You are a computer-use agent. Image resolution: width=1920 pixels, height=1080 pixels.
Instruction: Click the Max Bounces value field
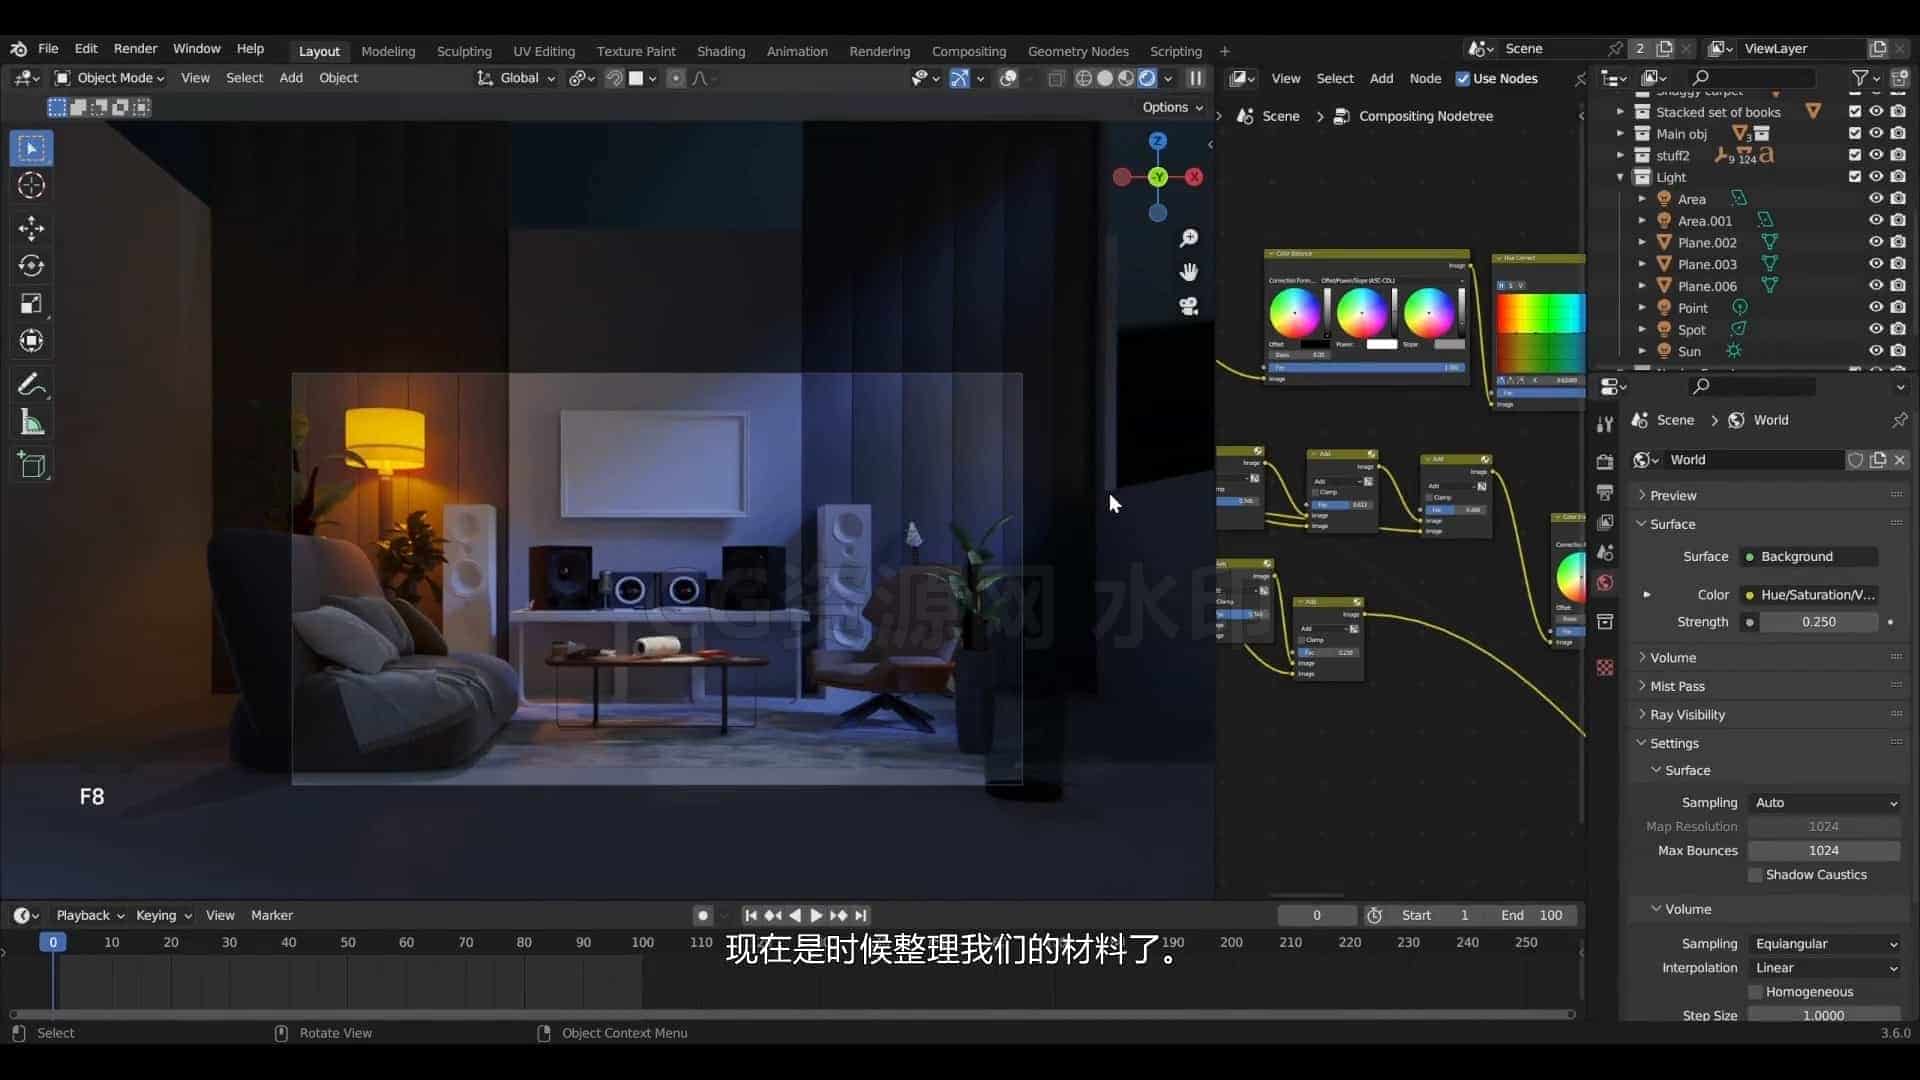pyautogui.click(x=1824, y=851)
